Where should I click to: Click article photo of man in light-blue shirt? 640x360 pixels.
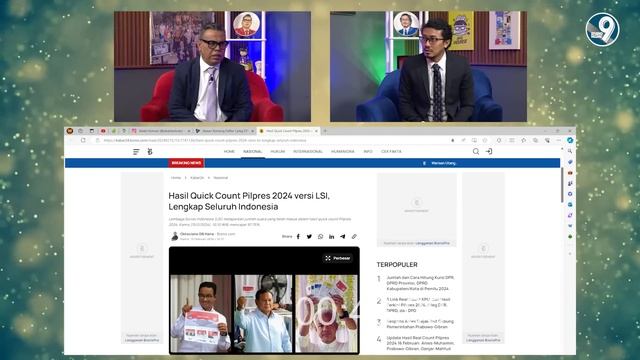point(263,313)
